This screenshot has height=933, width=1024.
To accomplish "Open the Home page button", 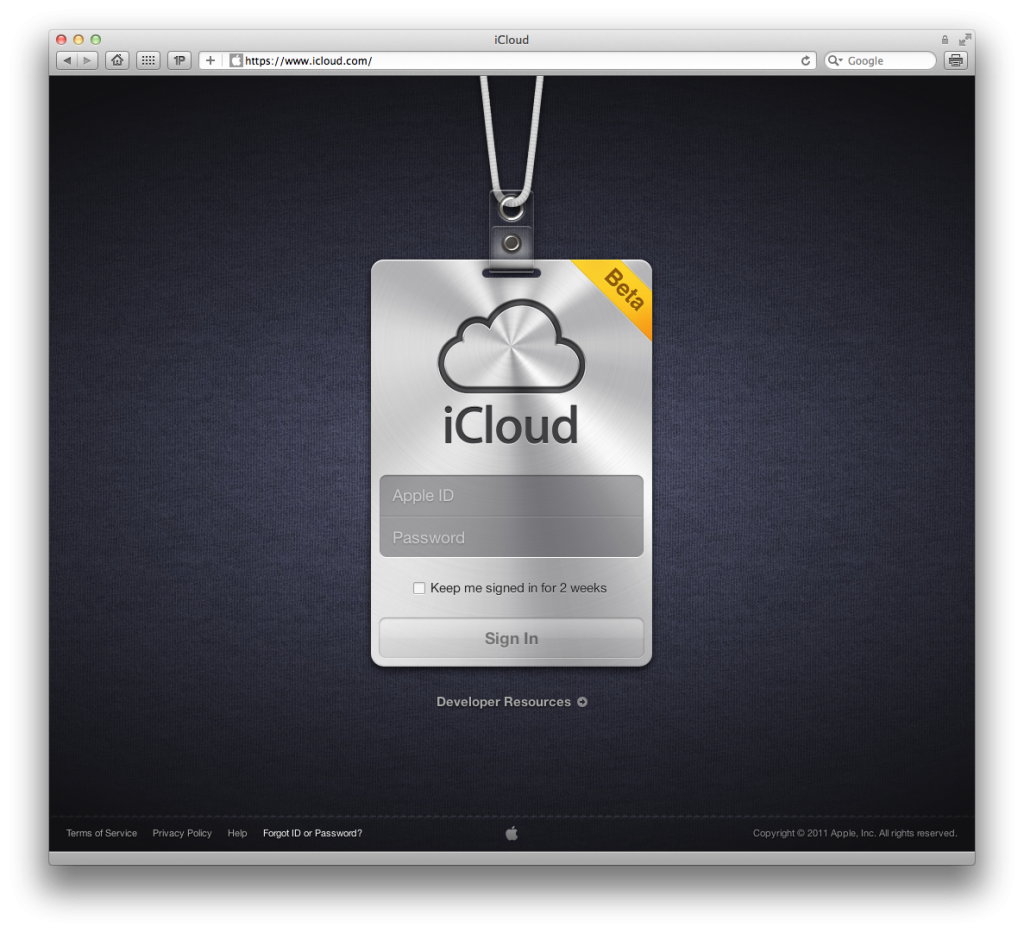I will coord(117,61).
